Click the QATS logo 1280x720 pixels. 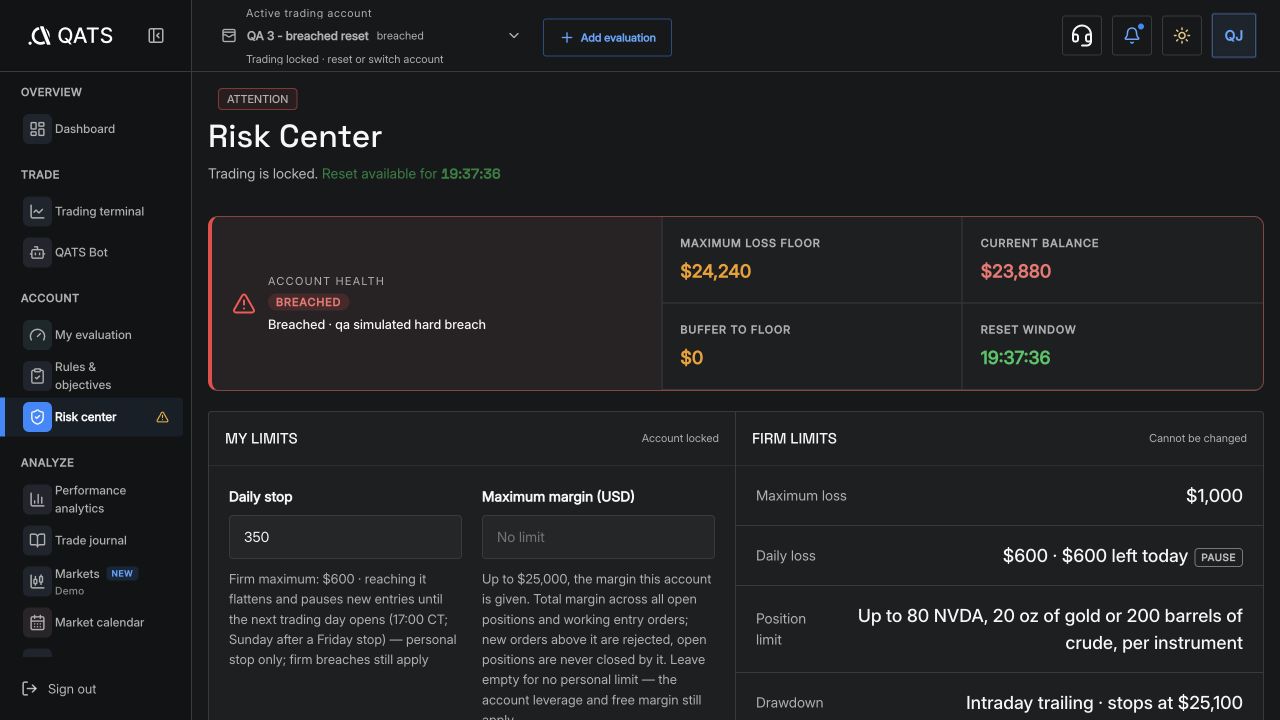[70, 36]
